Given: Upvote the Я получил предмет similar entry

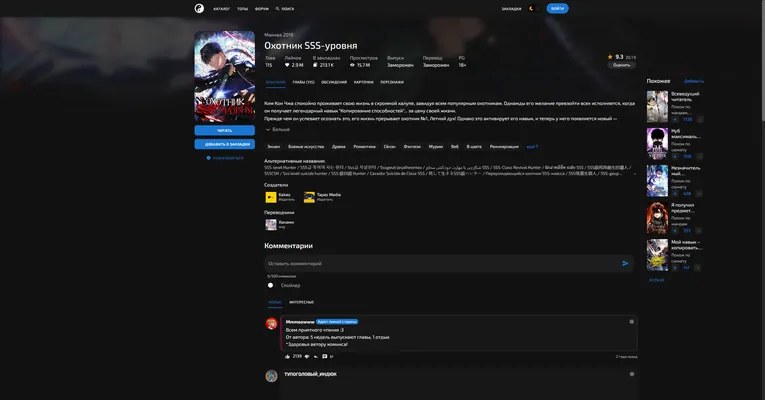Looking at the screenshot, I should [x=675, y=231].
